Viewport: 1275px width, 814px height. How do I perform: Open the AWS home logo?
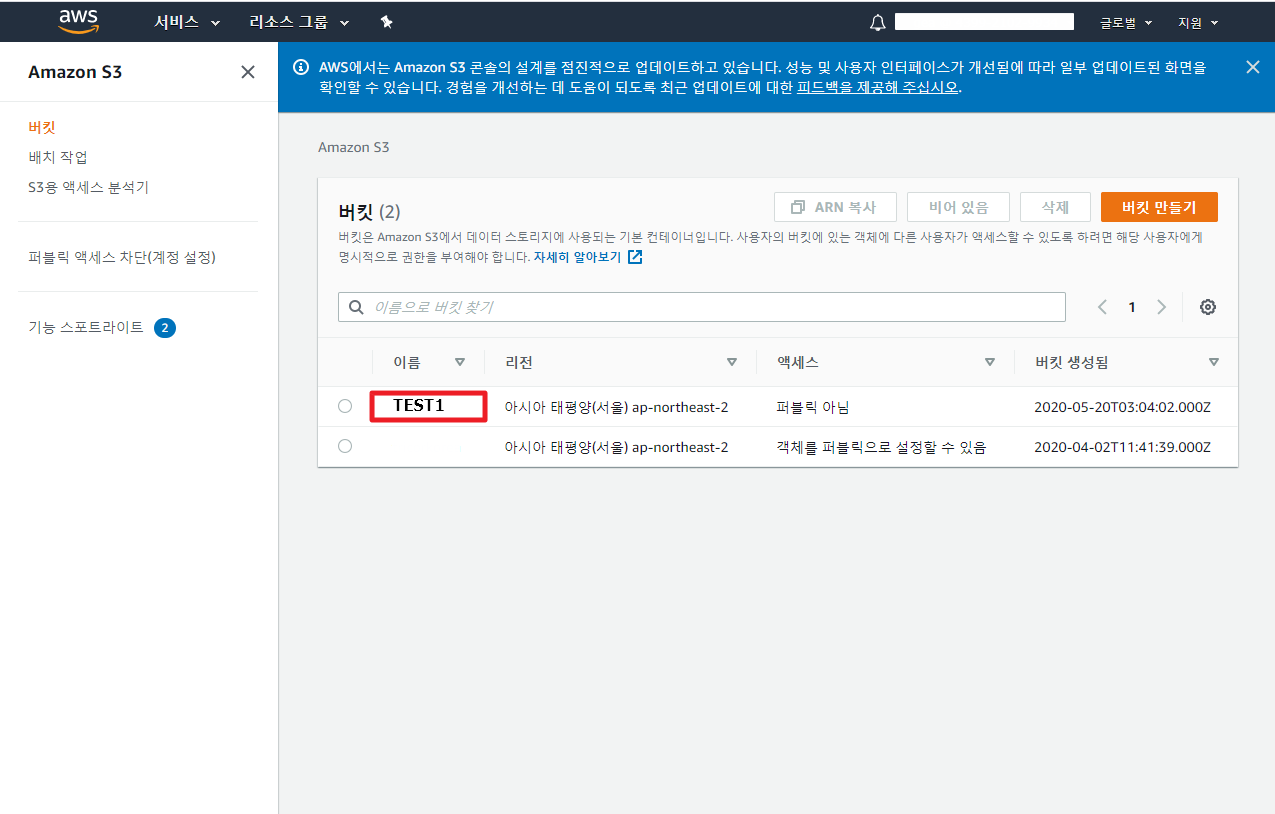point(79,21)
